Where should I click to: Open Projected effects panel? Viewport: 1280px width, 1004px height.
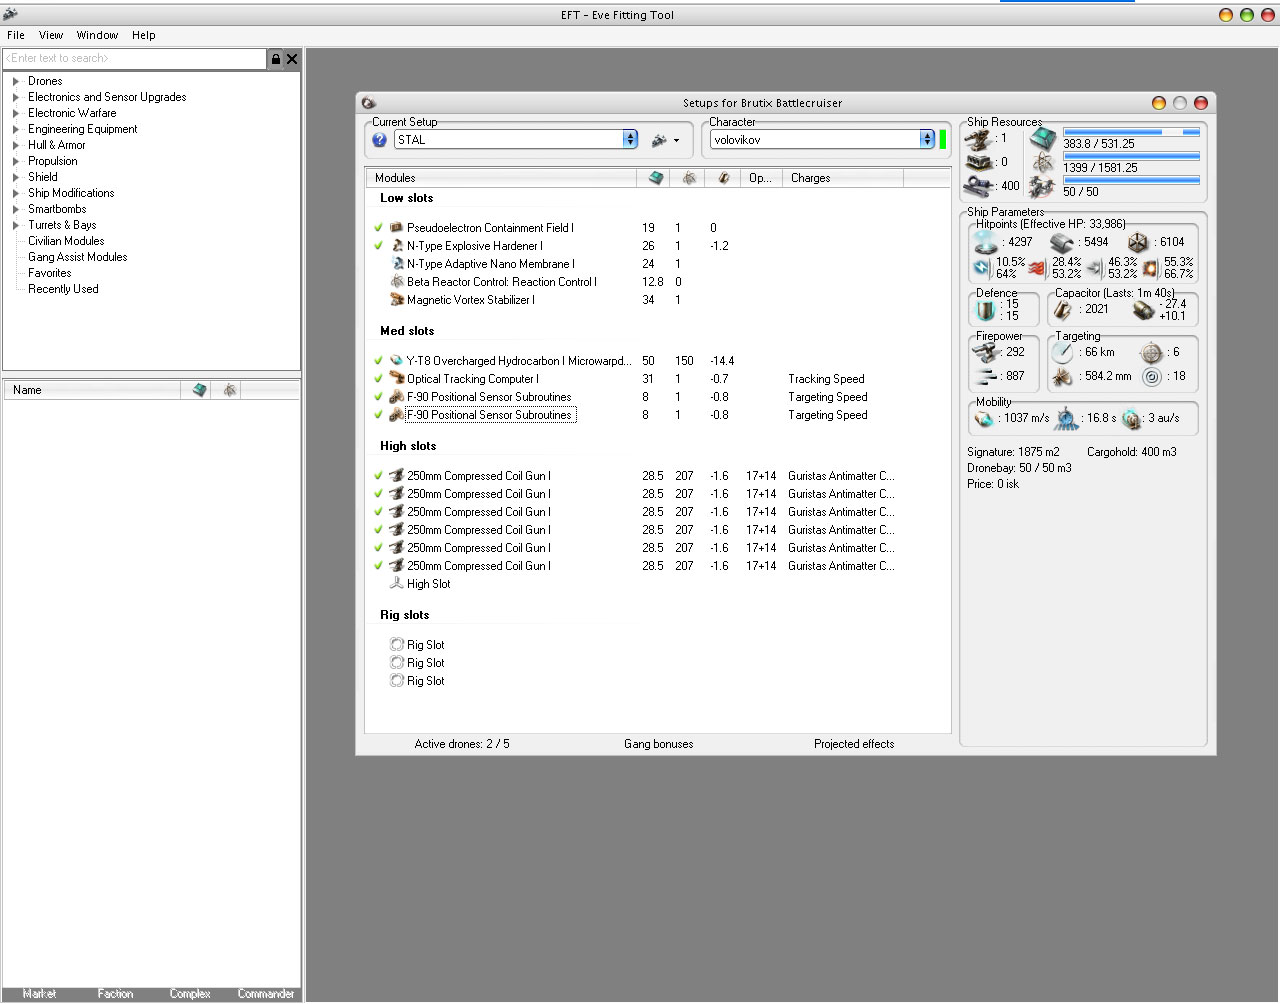click(854, 744)
